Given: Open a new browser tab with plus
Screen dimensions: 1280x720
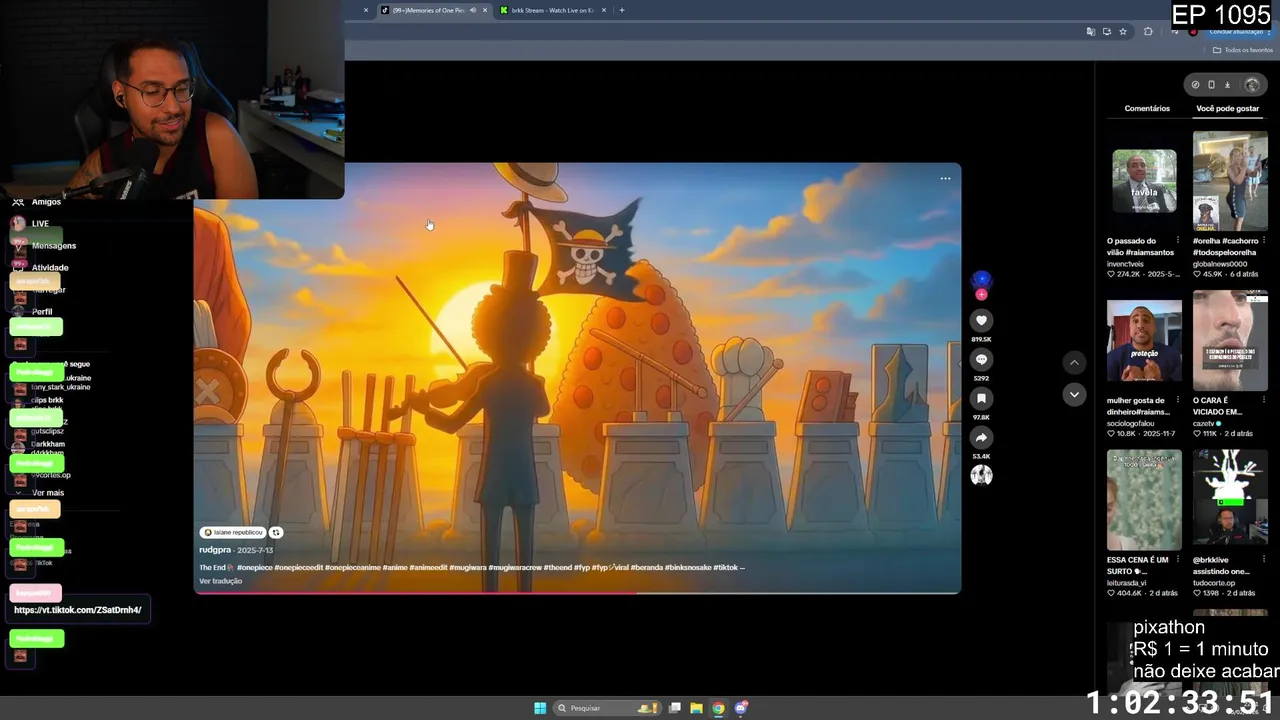Looking at the screenshot, I should pyautogui.click(x=622, y=10).
